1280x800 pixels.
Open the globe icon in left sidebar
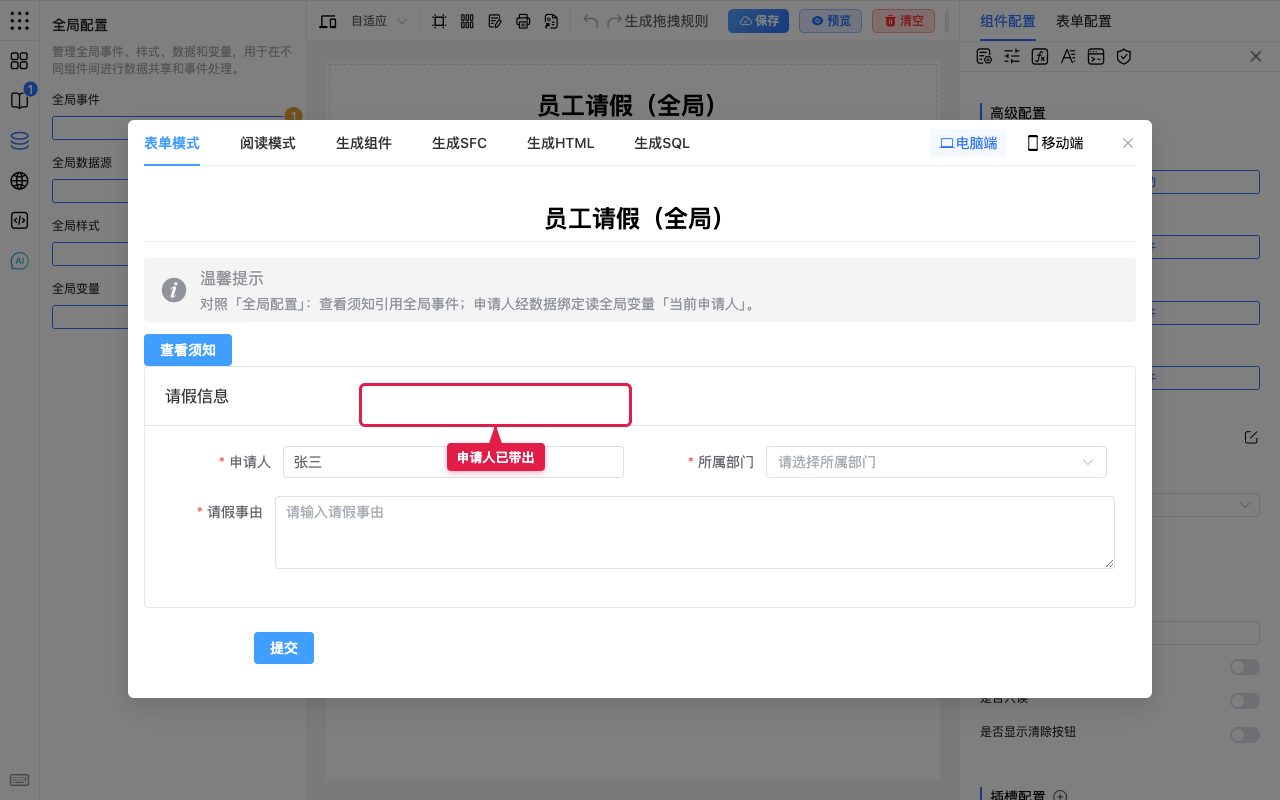tap(19, 181)
